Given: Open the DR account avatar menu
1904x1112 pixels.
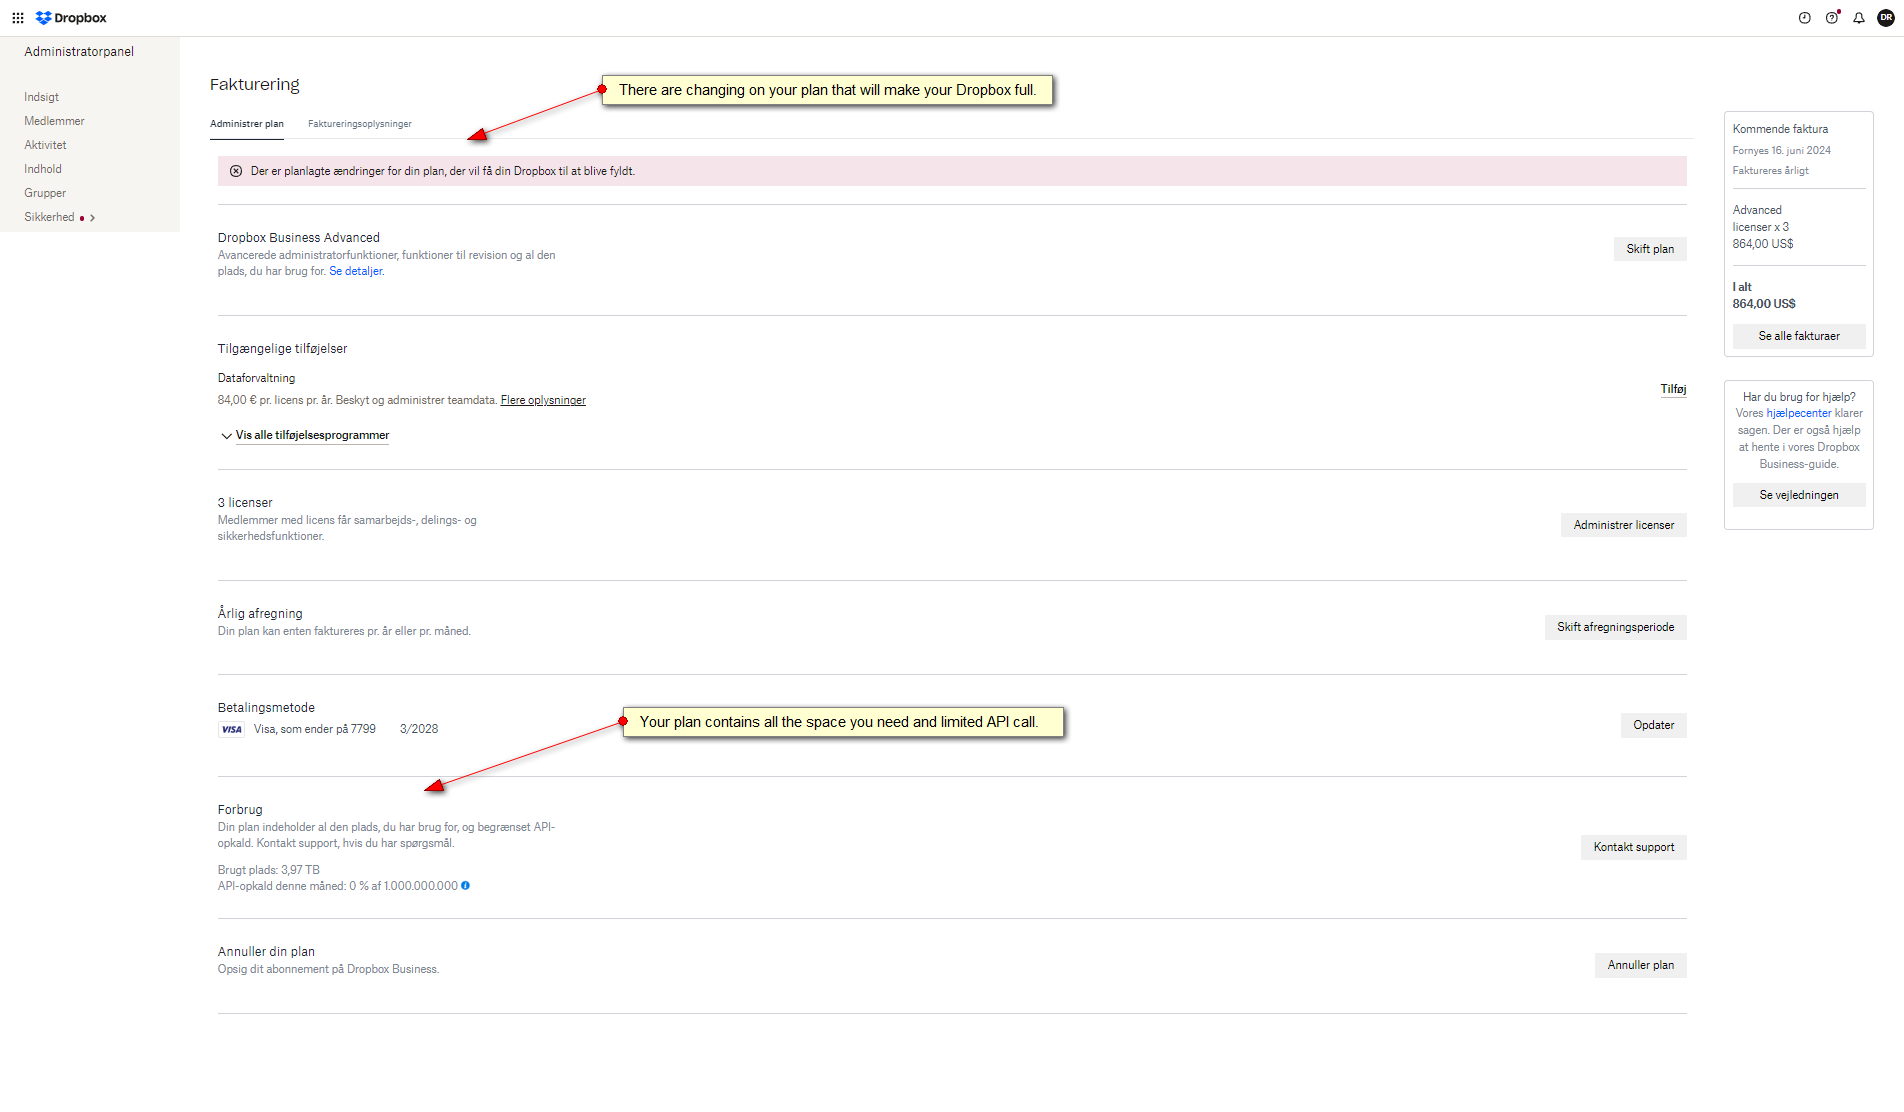Looking at the screenshot, I should tap(1886, 18).
